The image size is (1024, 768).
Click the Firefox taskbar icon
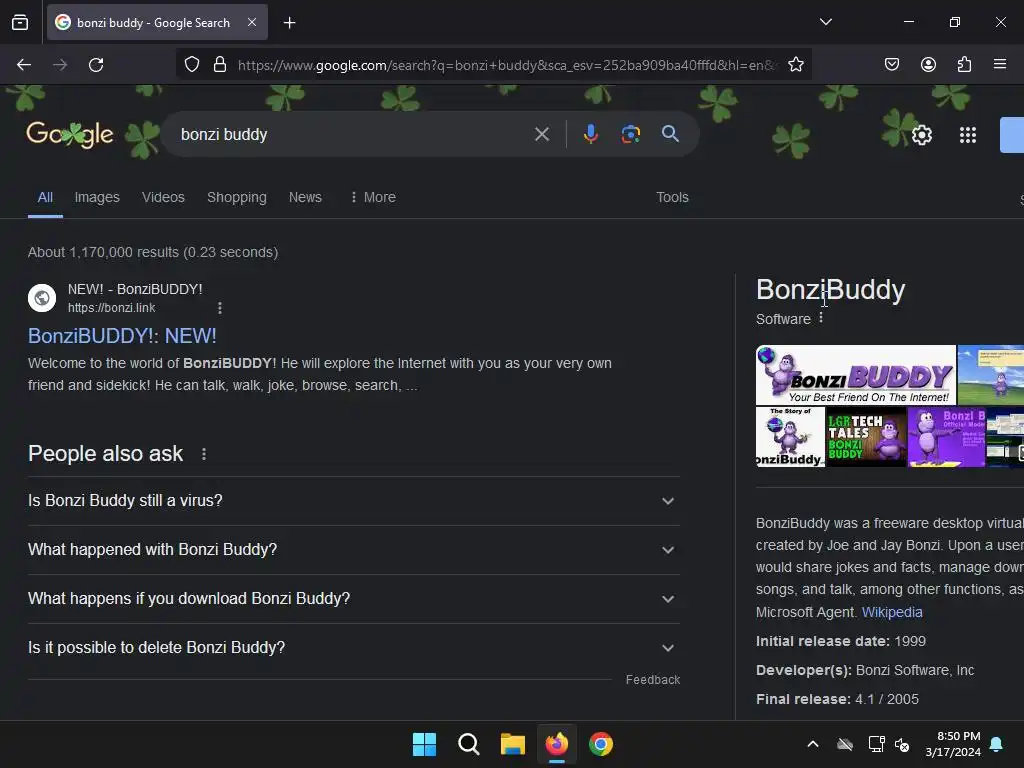556,744
